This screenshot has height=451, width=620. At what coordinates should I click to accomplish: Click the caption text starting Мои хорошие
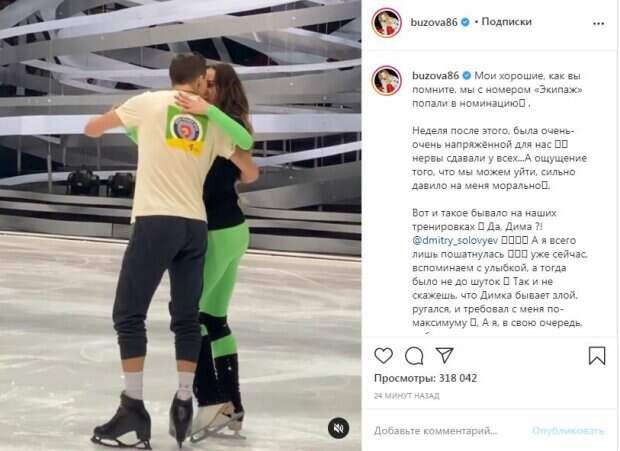(x=497, y=89)
